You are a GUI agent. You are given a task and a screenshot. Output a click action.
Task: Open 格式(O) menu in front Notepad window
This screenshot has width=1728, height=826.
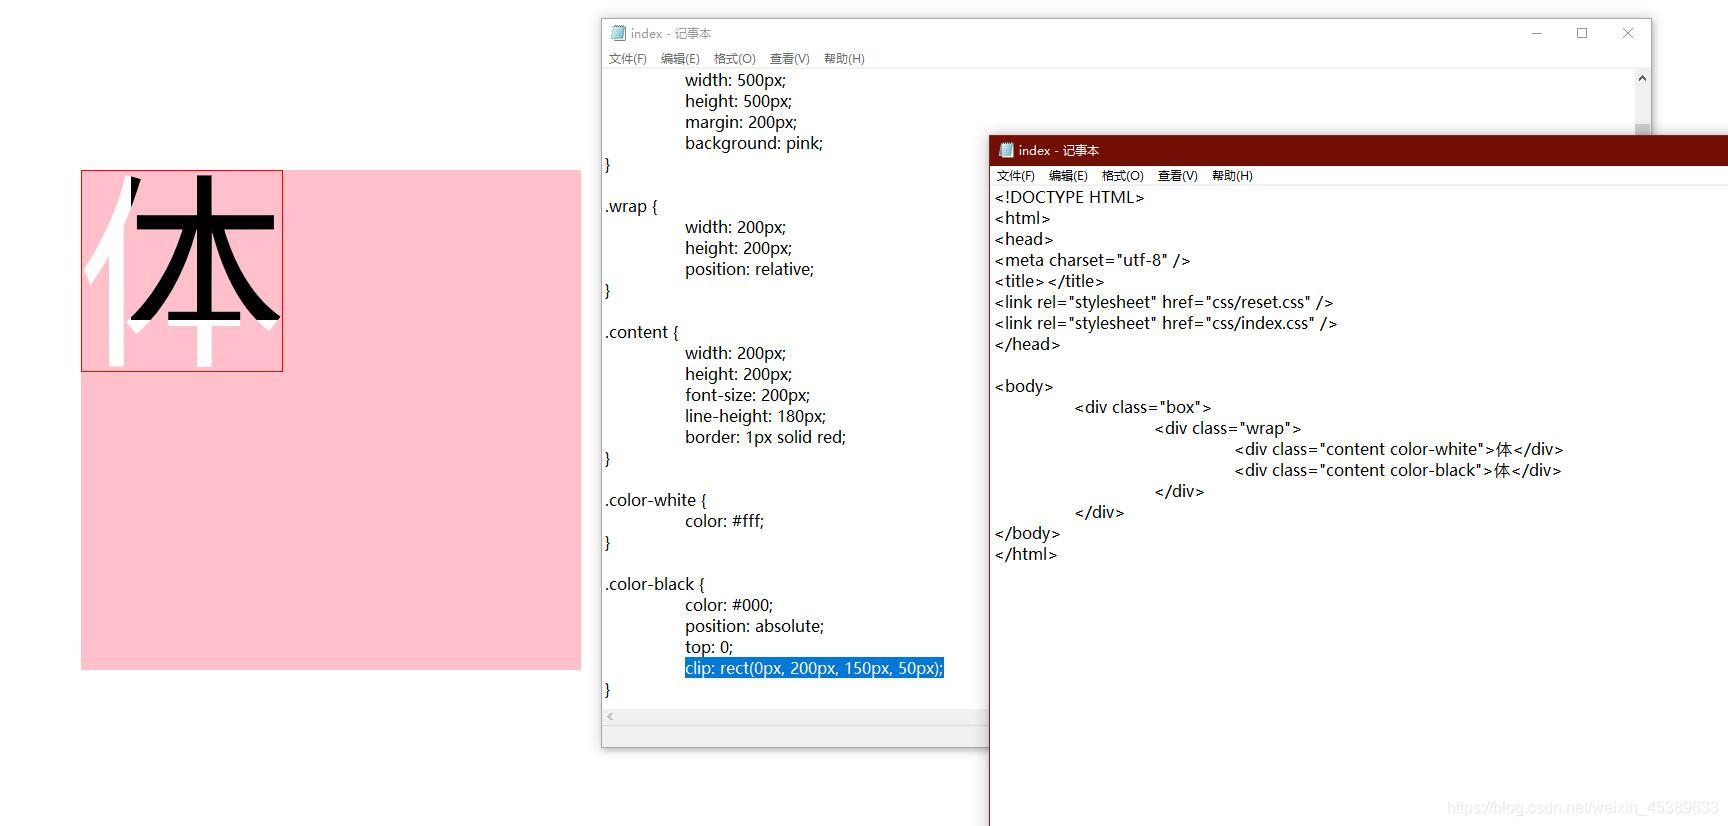(x=1122, y=176)
